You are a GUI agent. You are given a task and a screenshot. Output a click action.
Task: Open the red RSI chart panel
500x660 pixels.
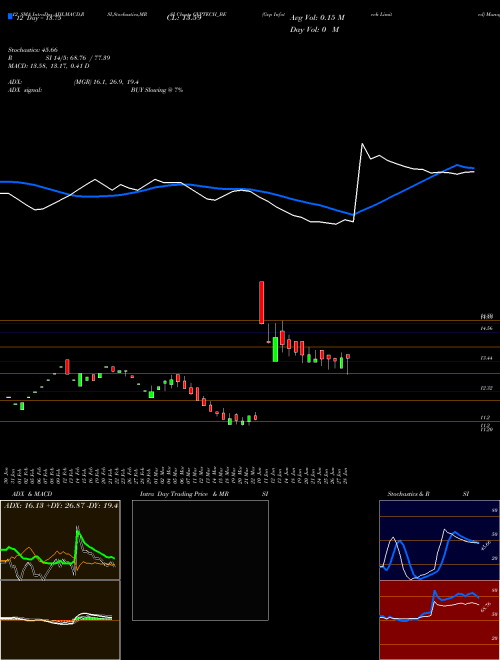(439, 620)
